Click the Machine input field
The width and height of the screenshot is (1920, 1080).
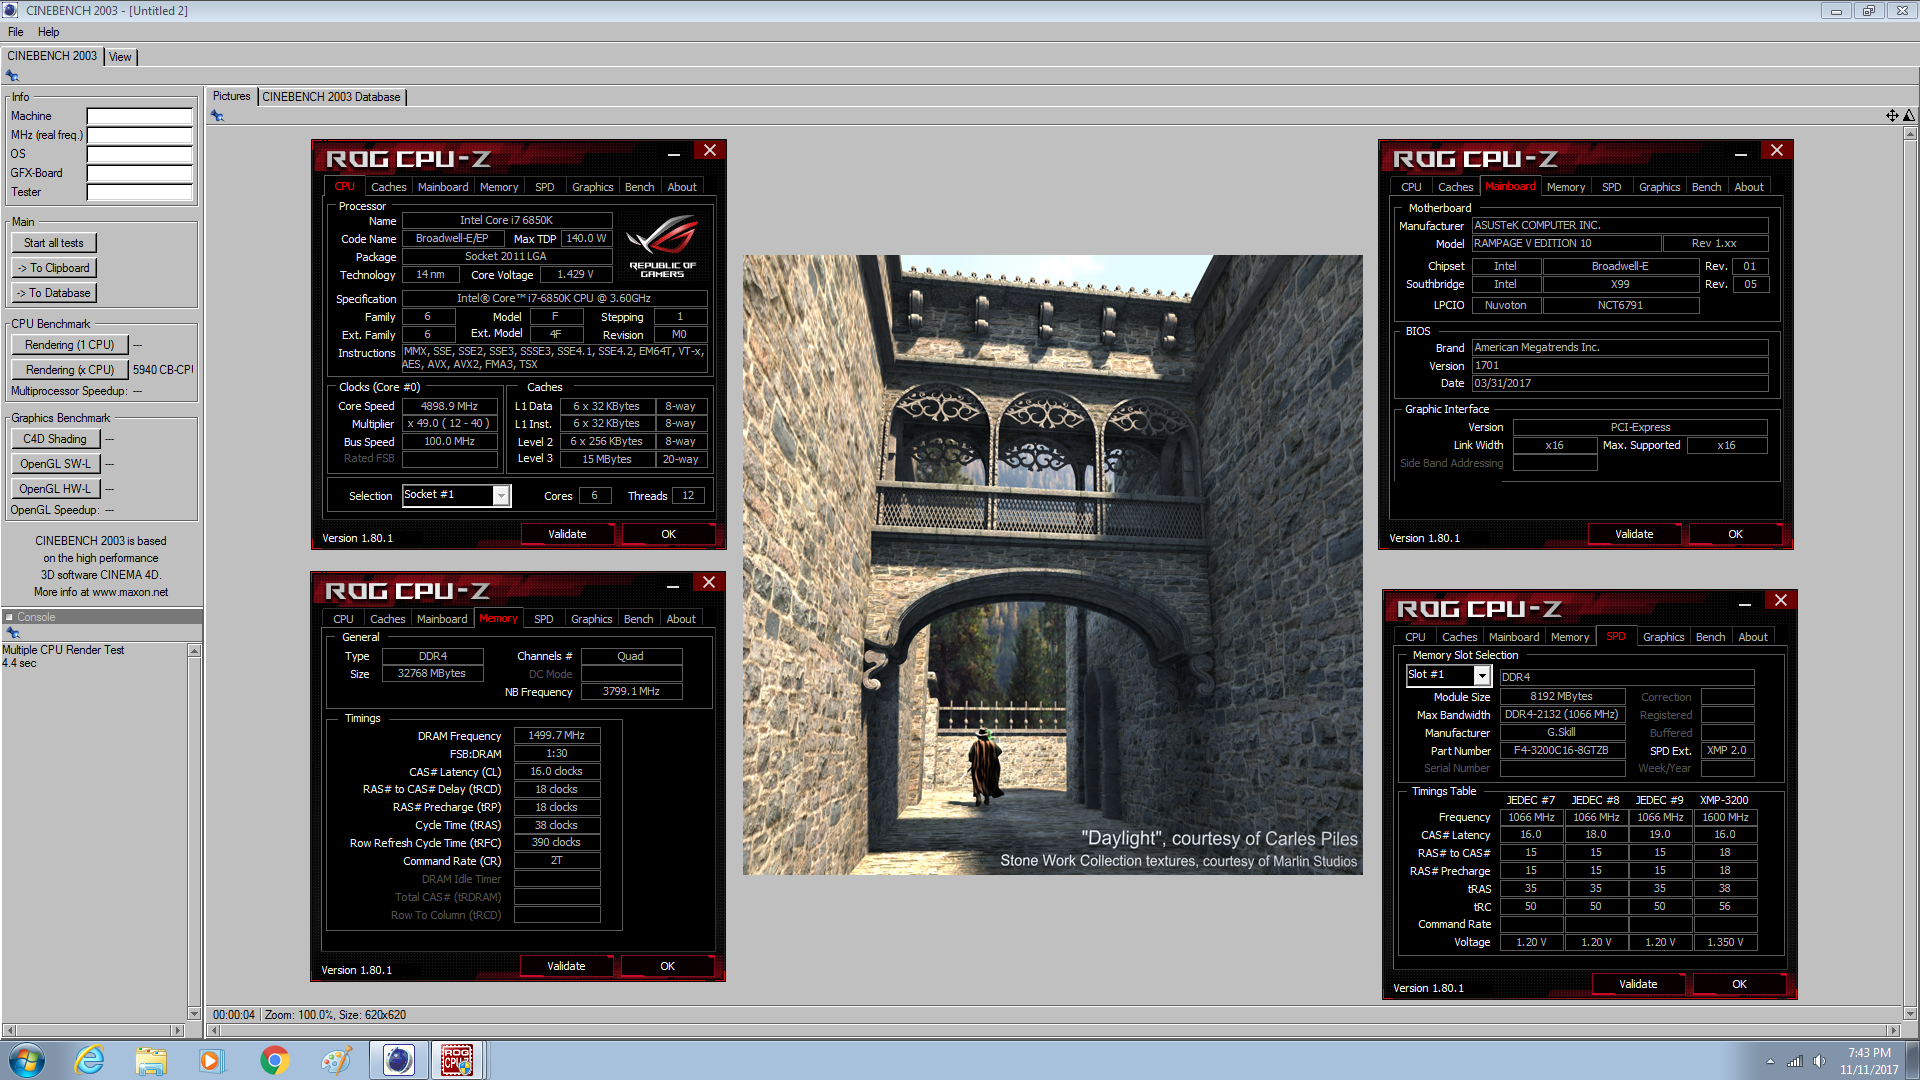(139, 116)
